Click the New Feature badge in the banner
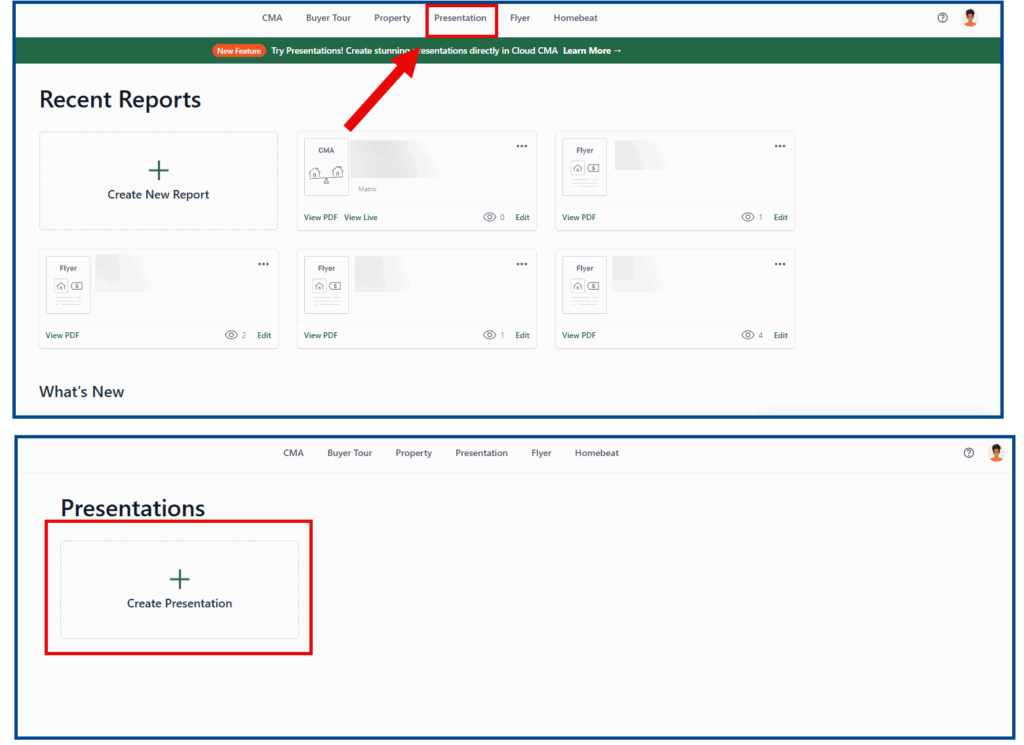The image size is (1024, 745). click(x=238, y=50)
